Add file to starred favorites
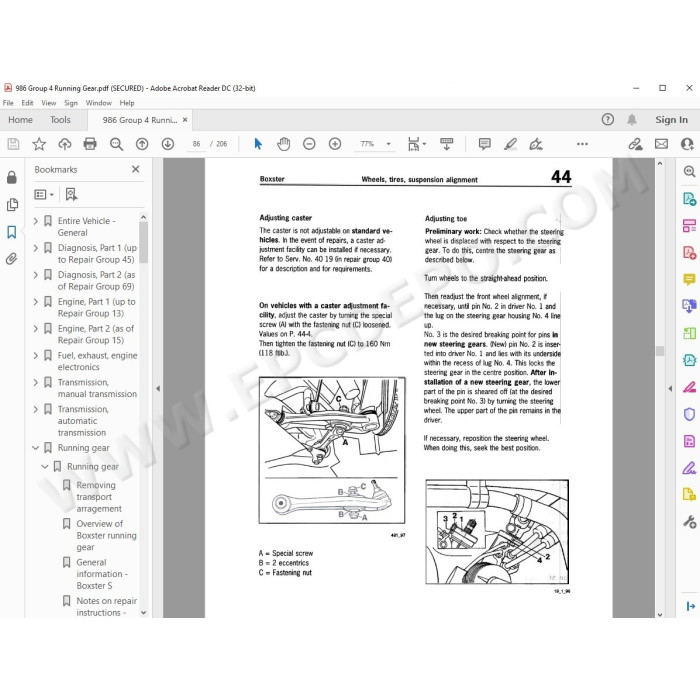The image size is (700, 700). click(39, 144)
